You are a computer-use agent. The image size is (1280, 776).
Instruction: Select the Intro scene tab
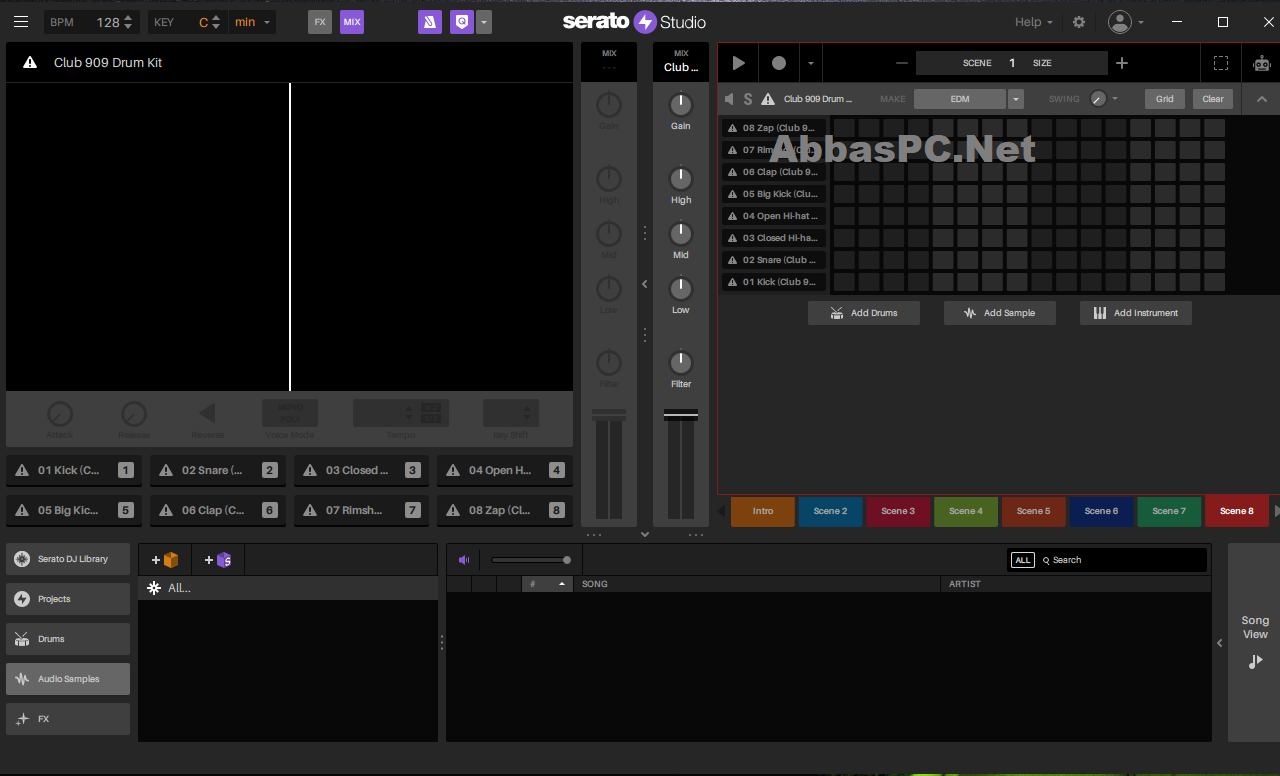[763, 511]
